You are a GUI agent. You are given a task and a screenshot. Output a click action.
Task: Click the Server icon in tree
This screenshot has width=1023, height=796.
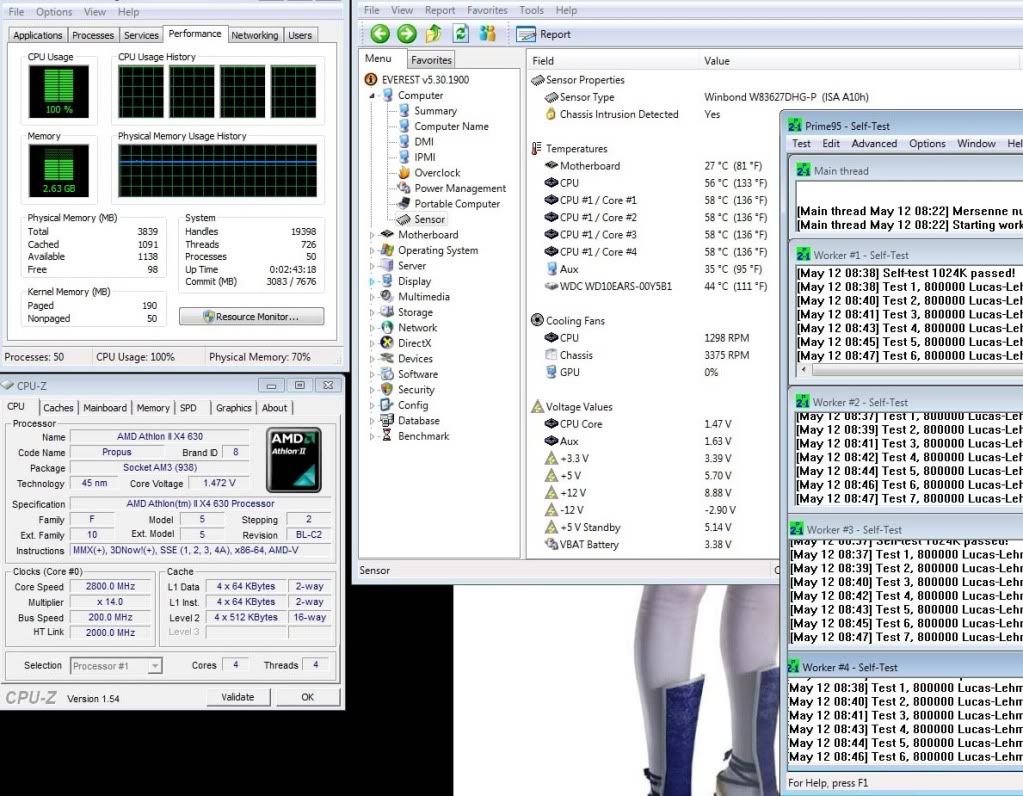point(388,266)
